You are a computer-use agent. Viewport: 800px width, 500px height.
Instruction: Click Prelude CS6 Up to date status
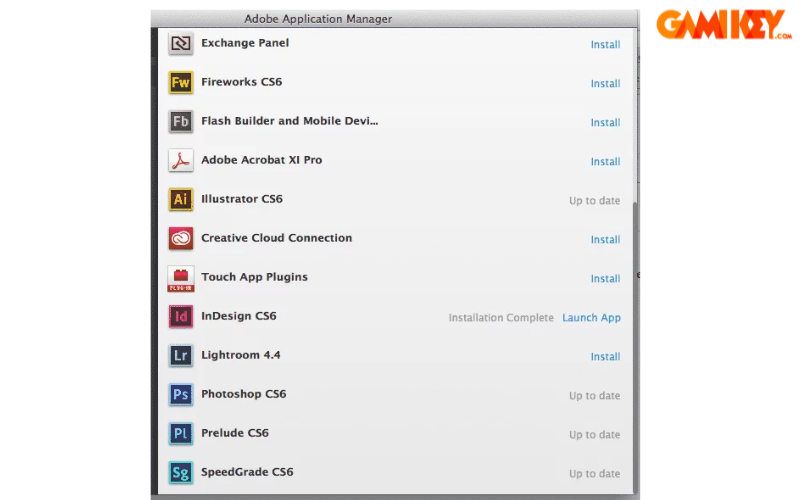coord(594,435)
